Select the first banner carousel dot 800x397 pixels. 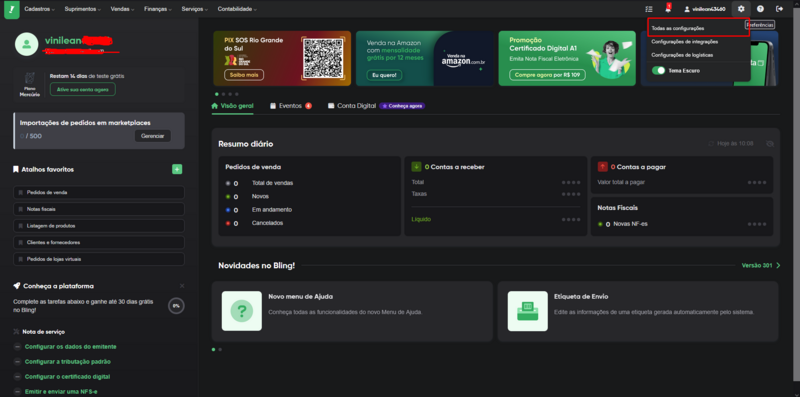pyautogui.click(x=217, y=94)
